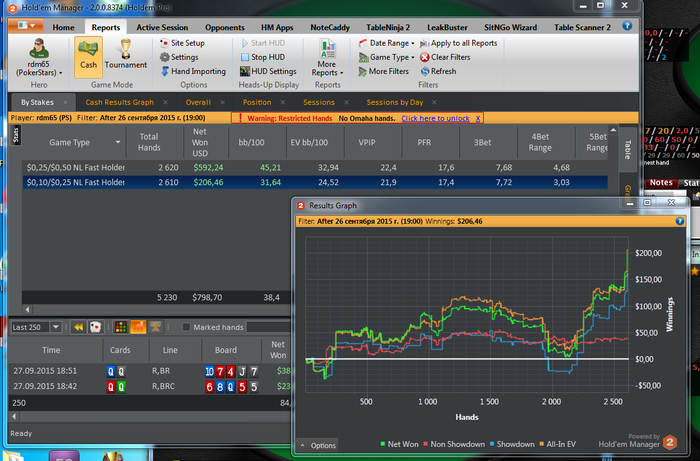The height and width of the screenshot is (461, 700).
Task: Open the Table Scanner 2 ribbon tab
Action: click(582, 27)
